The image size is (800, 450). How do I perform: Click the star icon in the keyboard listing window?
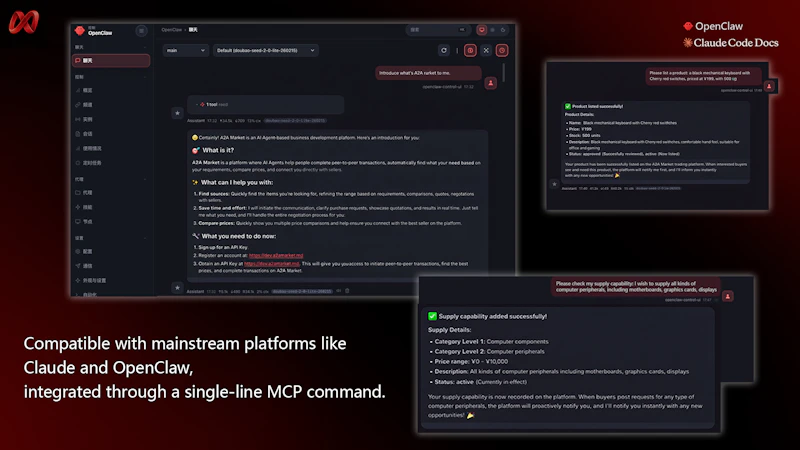(x=554, y=184)
